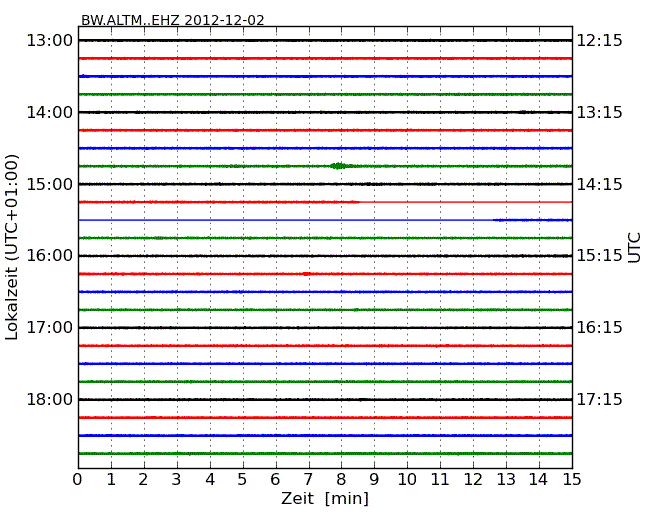Click the 12:15 UTC tick label
This screenshot has height=520, width=650.
coord(600,41)
